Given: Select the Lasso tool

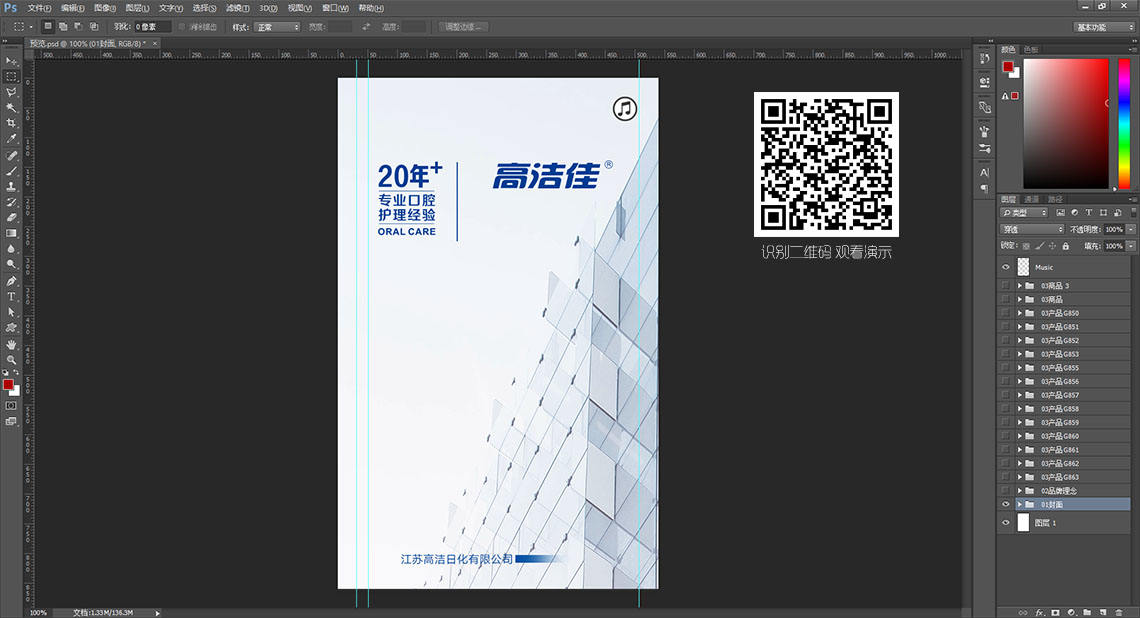Looking at the screenshot, I should click(11, 92).
